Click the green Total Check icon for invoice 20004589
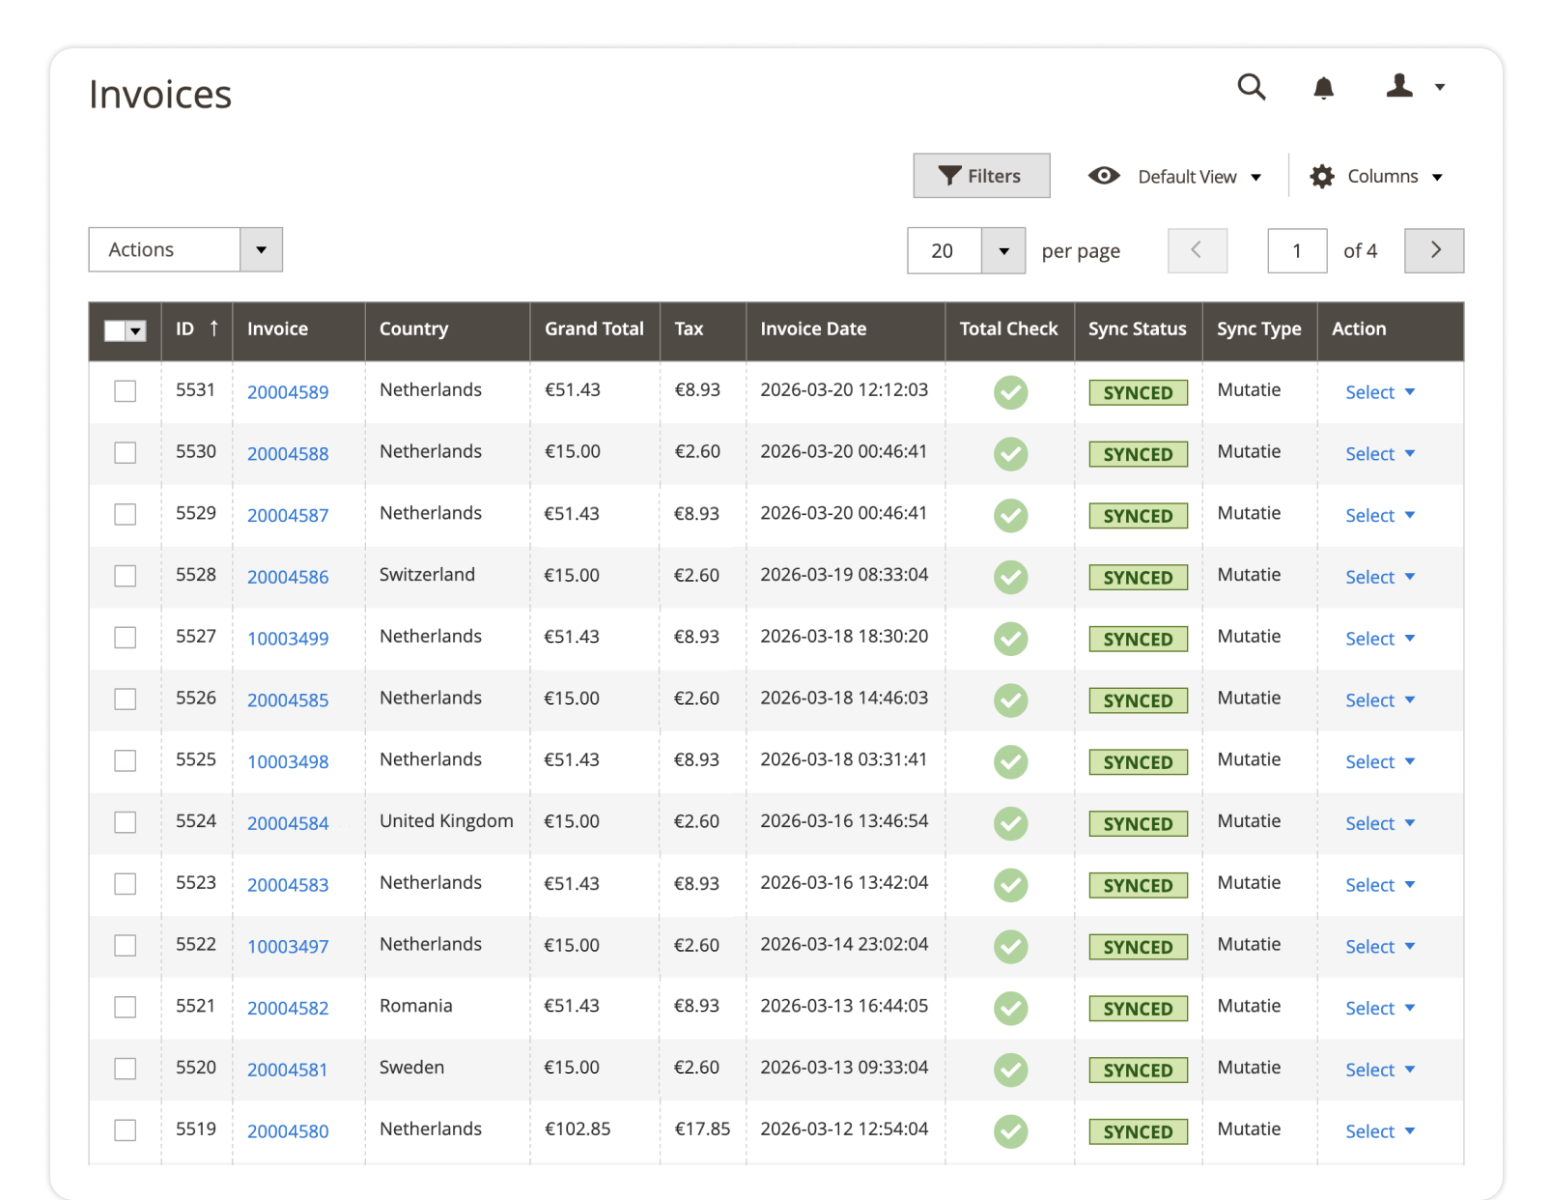Viewport: 1551px width, 1200px height. click(1009, 392)
